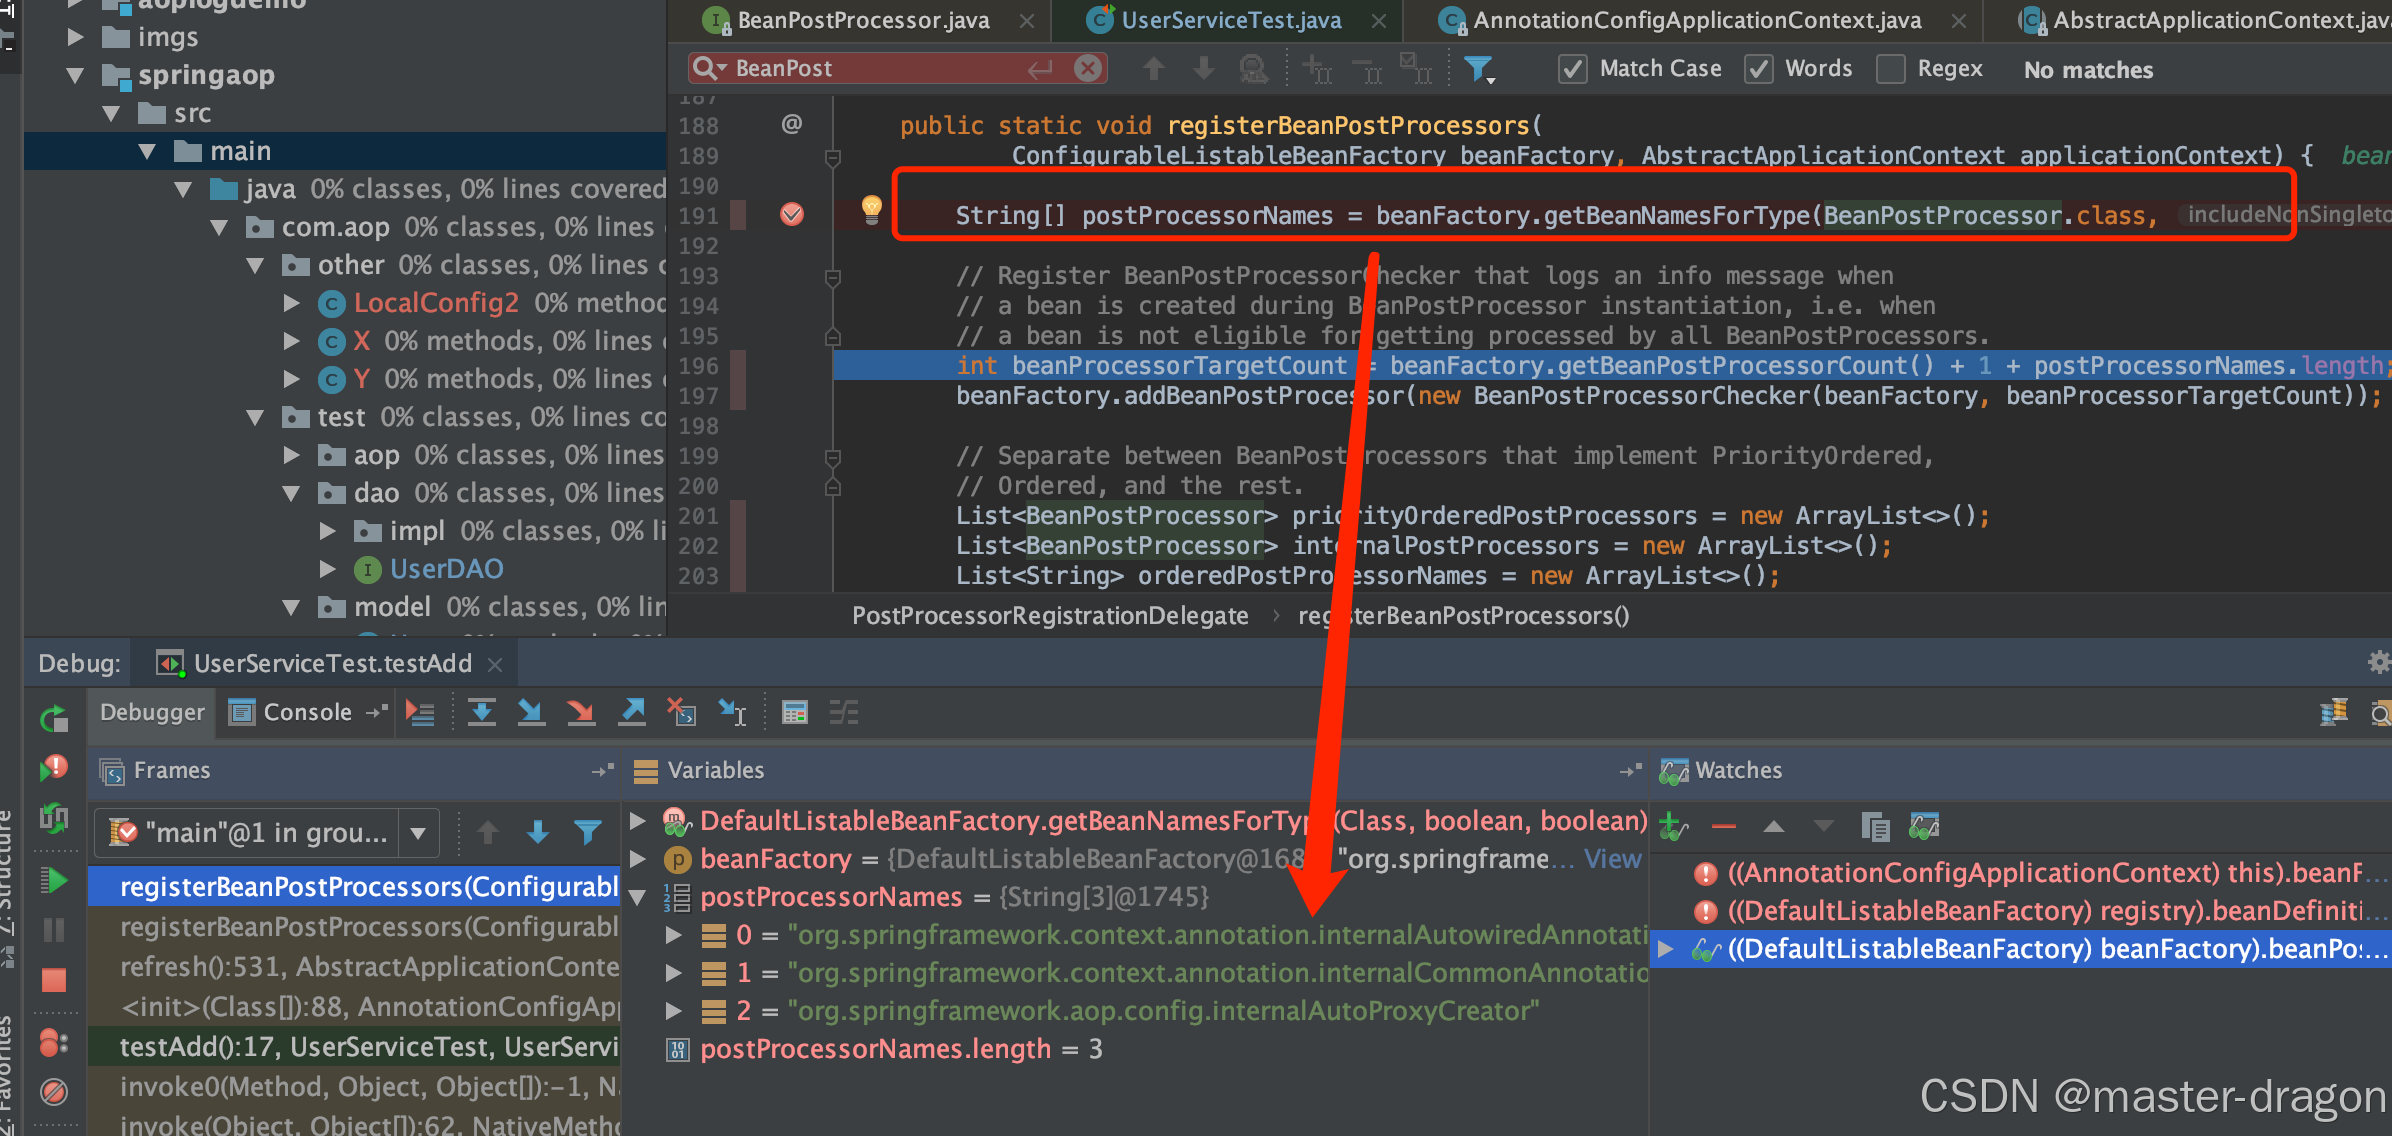Screen dimensions: 2392x1136
Task: Open the Evaluate Expression calculator icon
Action: 795,712
